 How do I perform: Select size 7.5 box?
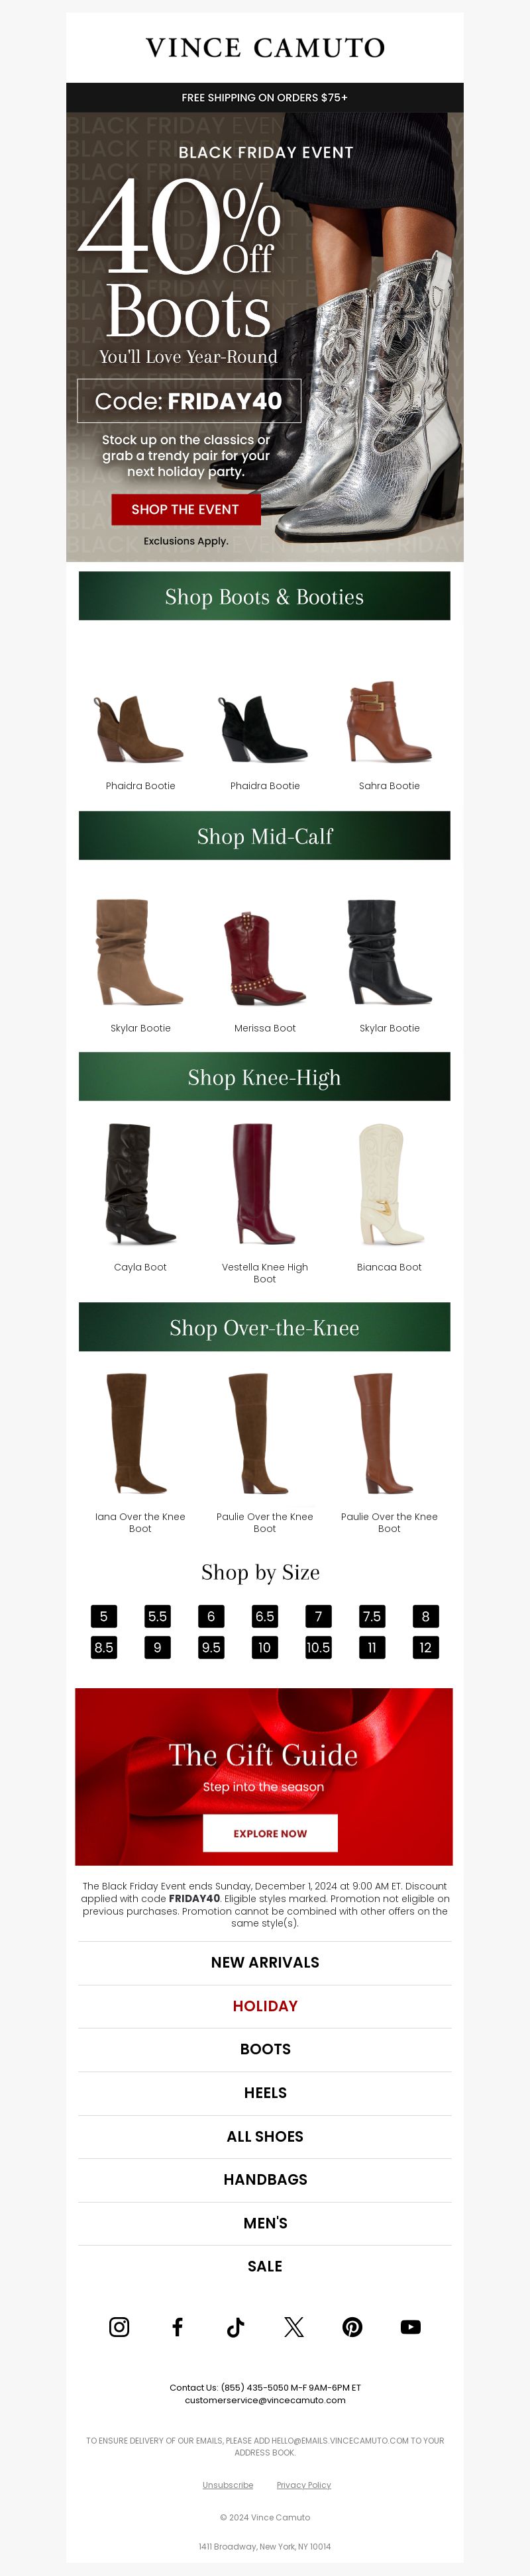click(x=372, y=1616)
